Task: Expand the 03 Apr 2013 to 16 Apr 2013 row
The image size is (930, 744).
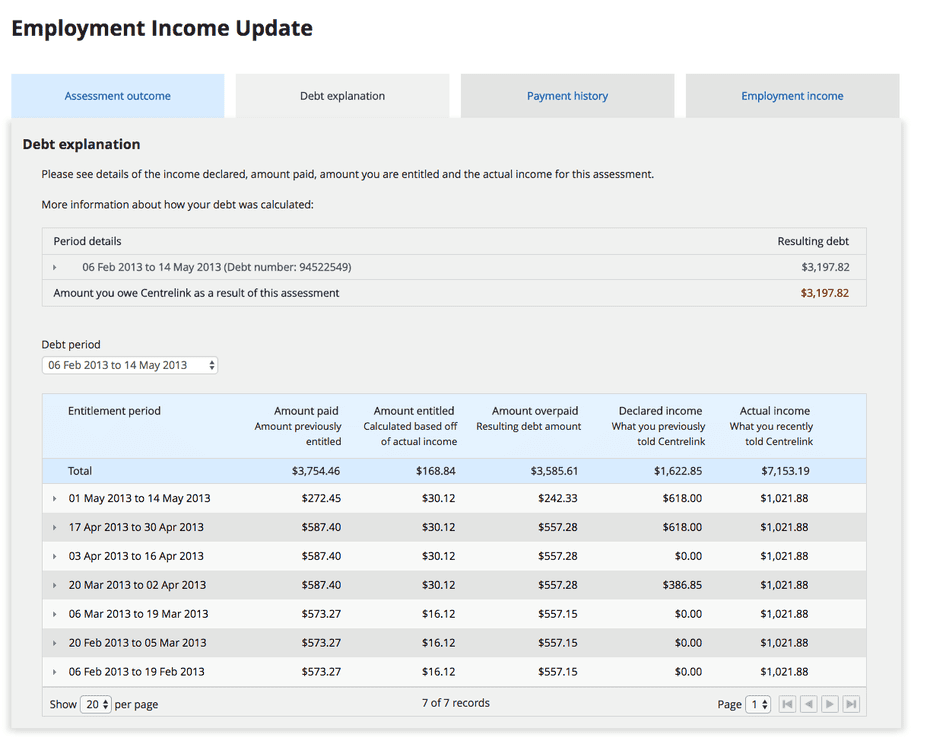Action: click(x=55, y=557)
